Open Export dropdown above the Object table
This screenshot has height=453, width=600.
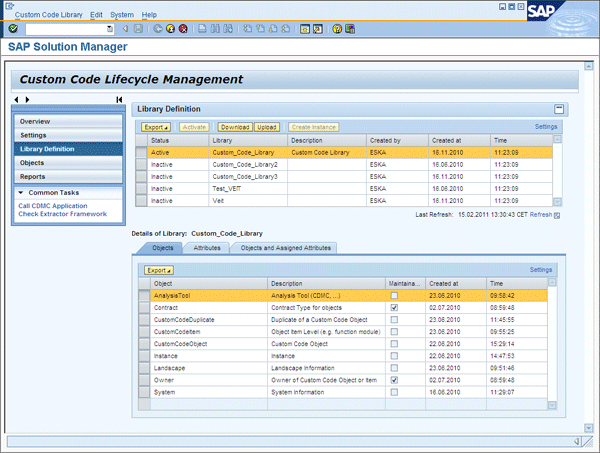159,270
